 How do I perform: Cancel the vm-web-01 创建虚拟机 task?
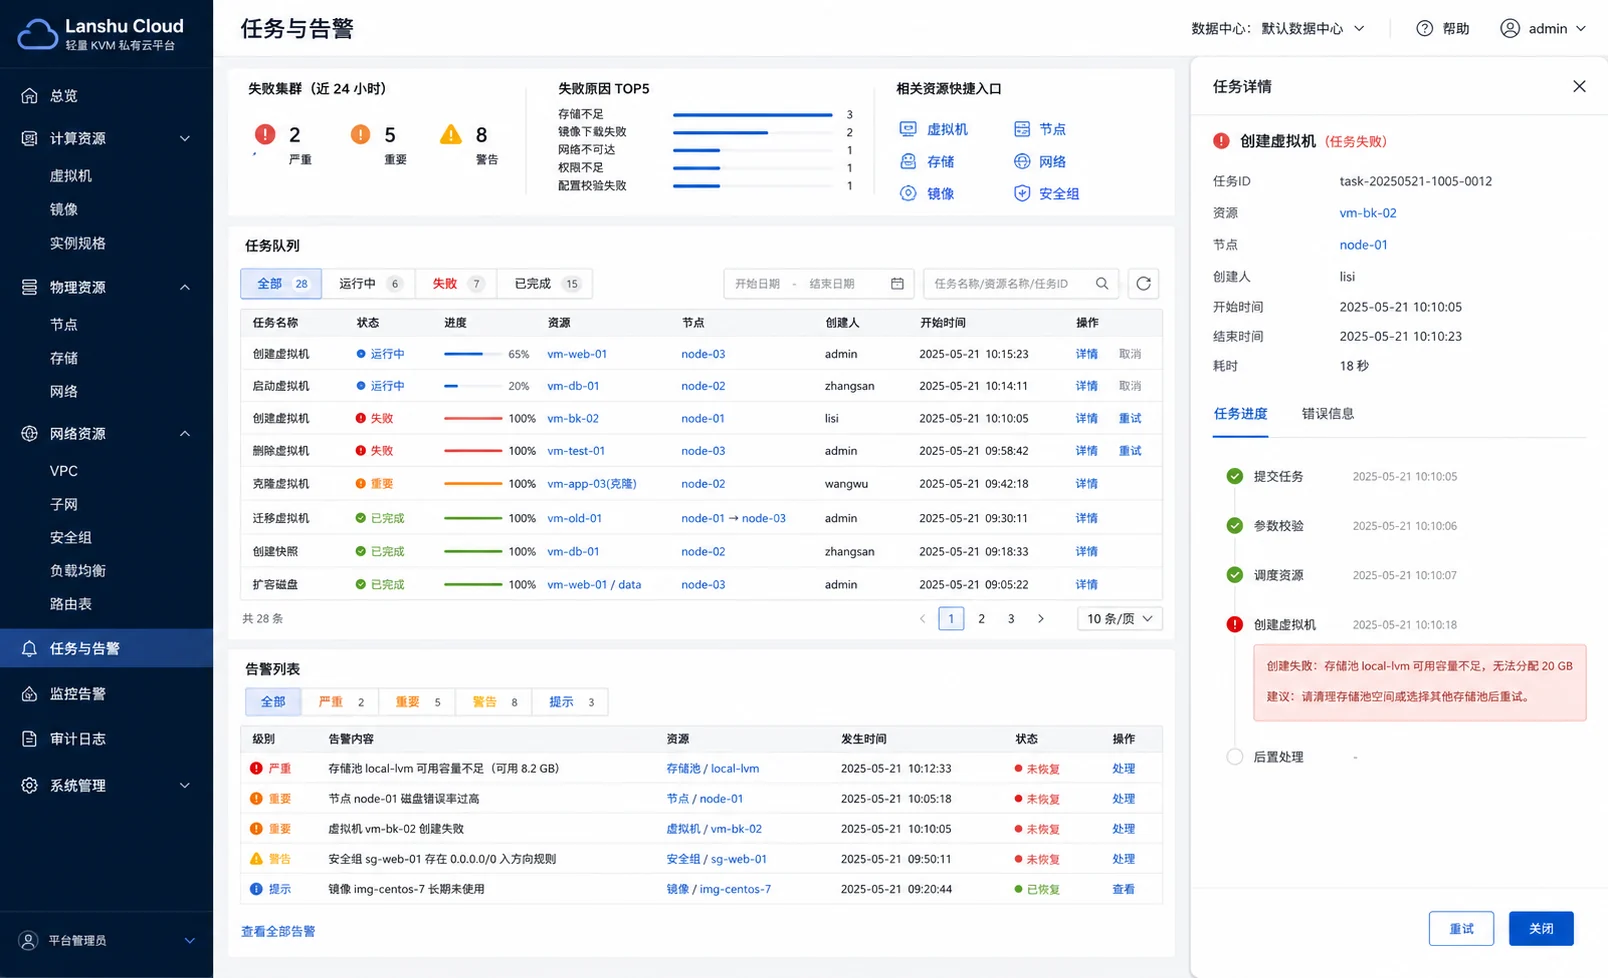click(1130, 354)
